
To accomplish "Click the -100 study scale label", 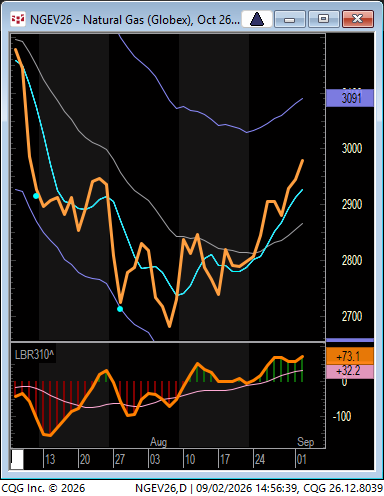I will [342, 416].
